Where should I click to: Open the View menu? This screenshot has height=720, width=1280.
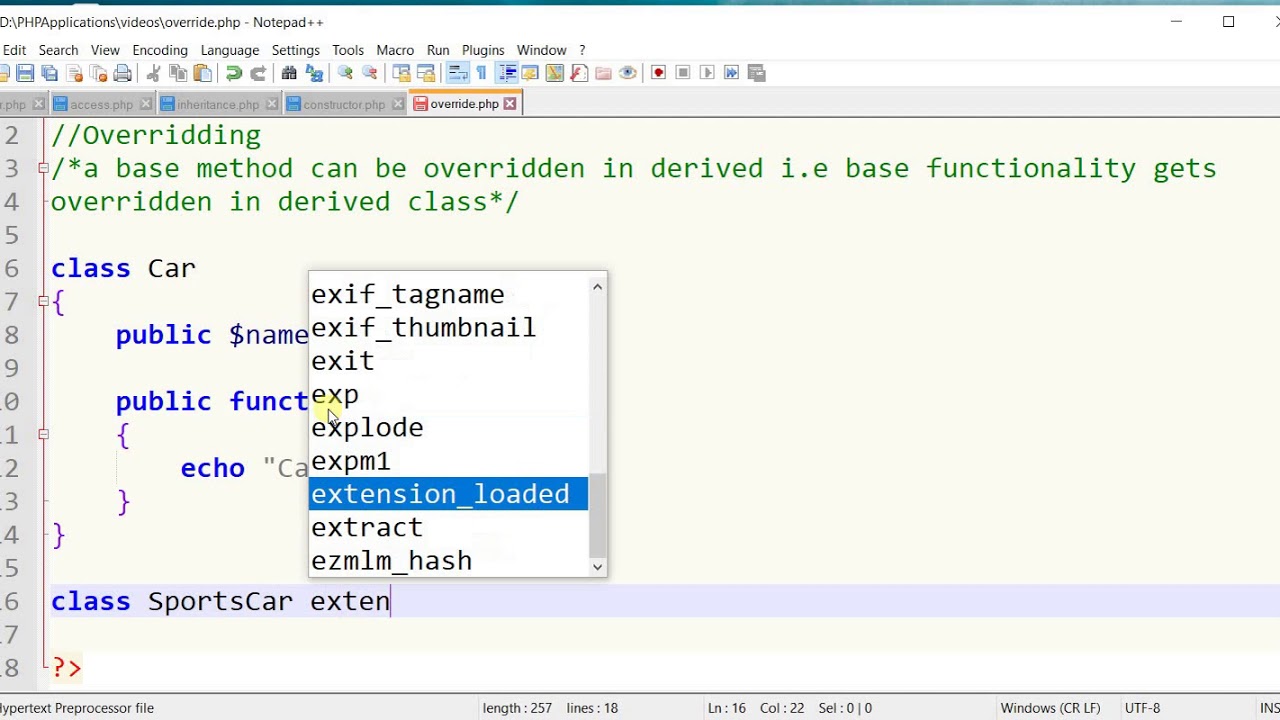tap(105, 50)
